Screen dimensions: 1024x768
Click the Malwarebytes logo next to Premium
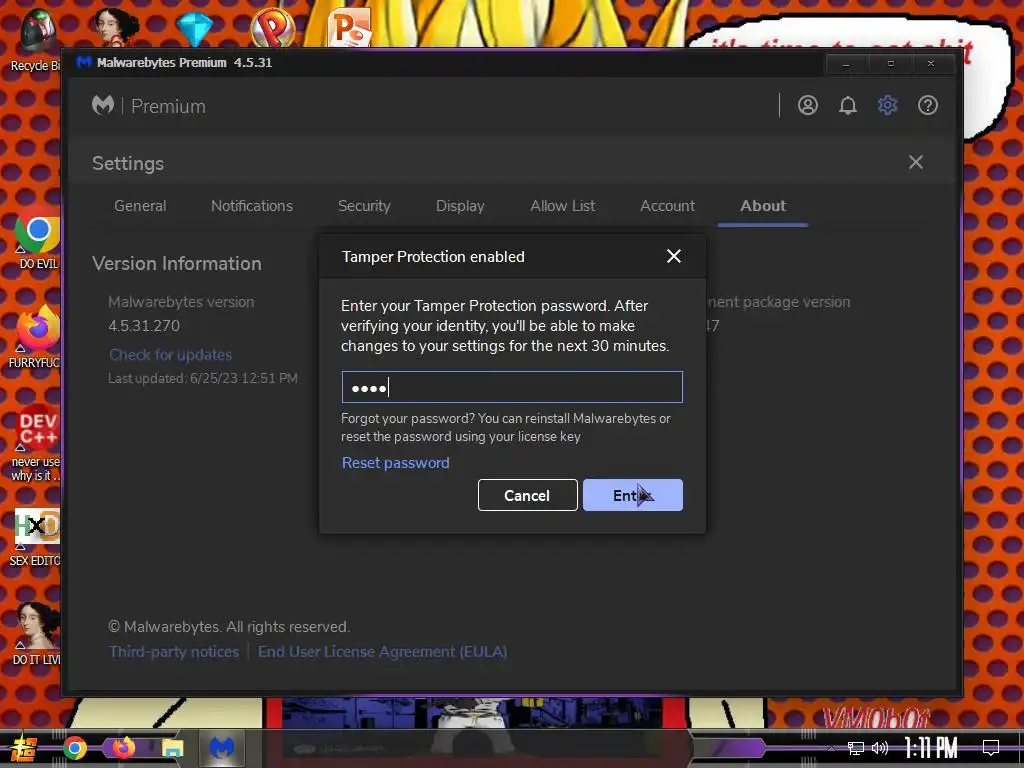103,105
